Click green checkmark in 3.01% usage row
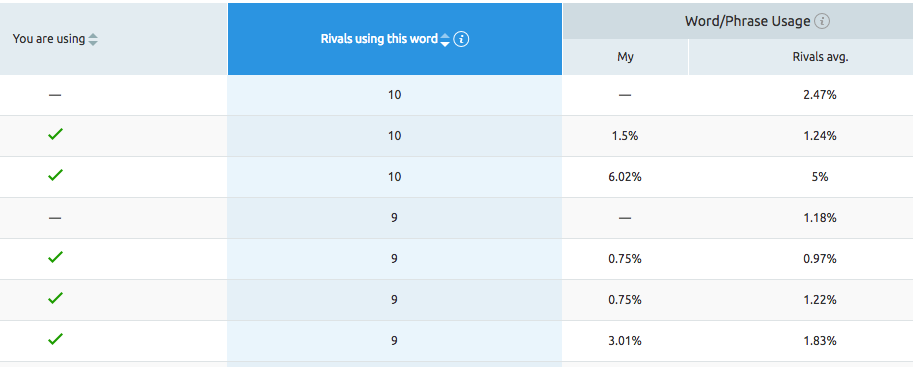Viewport: 913px width, 367px height. 55,339
